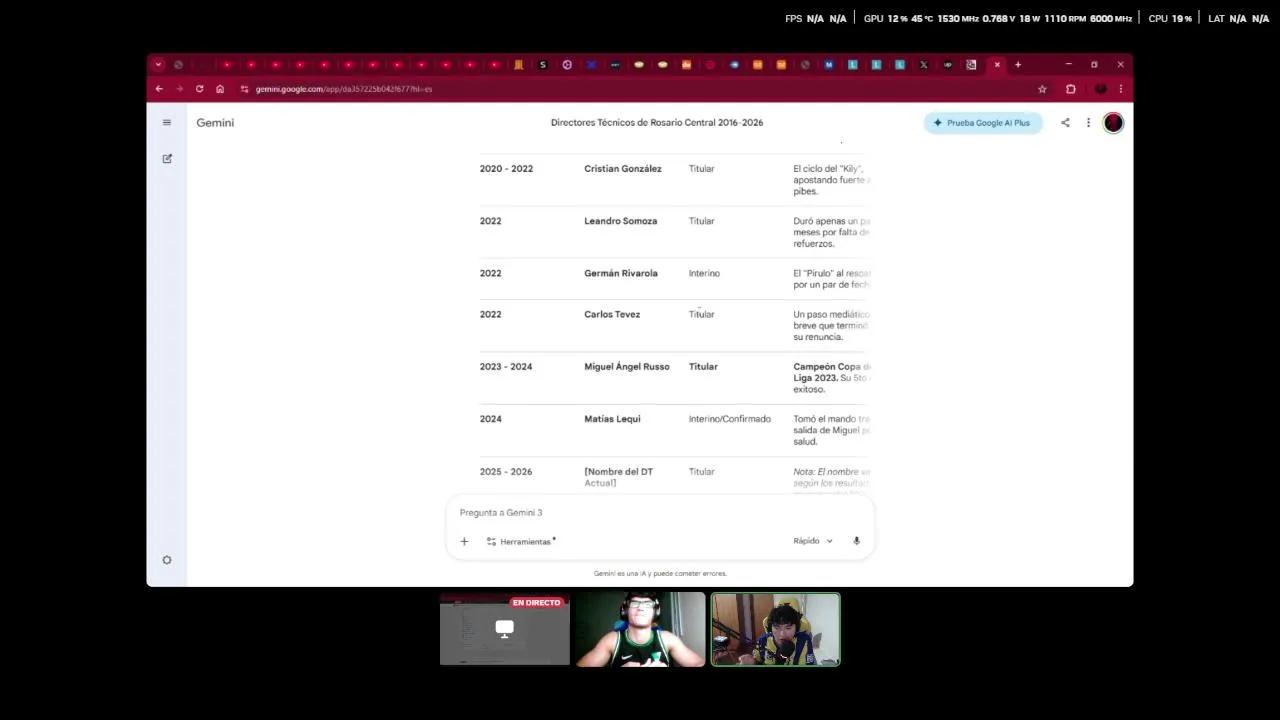Screen dimensions: 1280x720
Task: Start a new chat with pencil icon
Action: pyautogui.click(x=167, y=158)
